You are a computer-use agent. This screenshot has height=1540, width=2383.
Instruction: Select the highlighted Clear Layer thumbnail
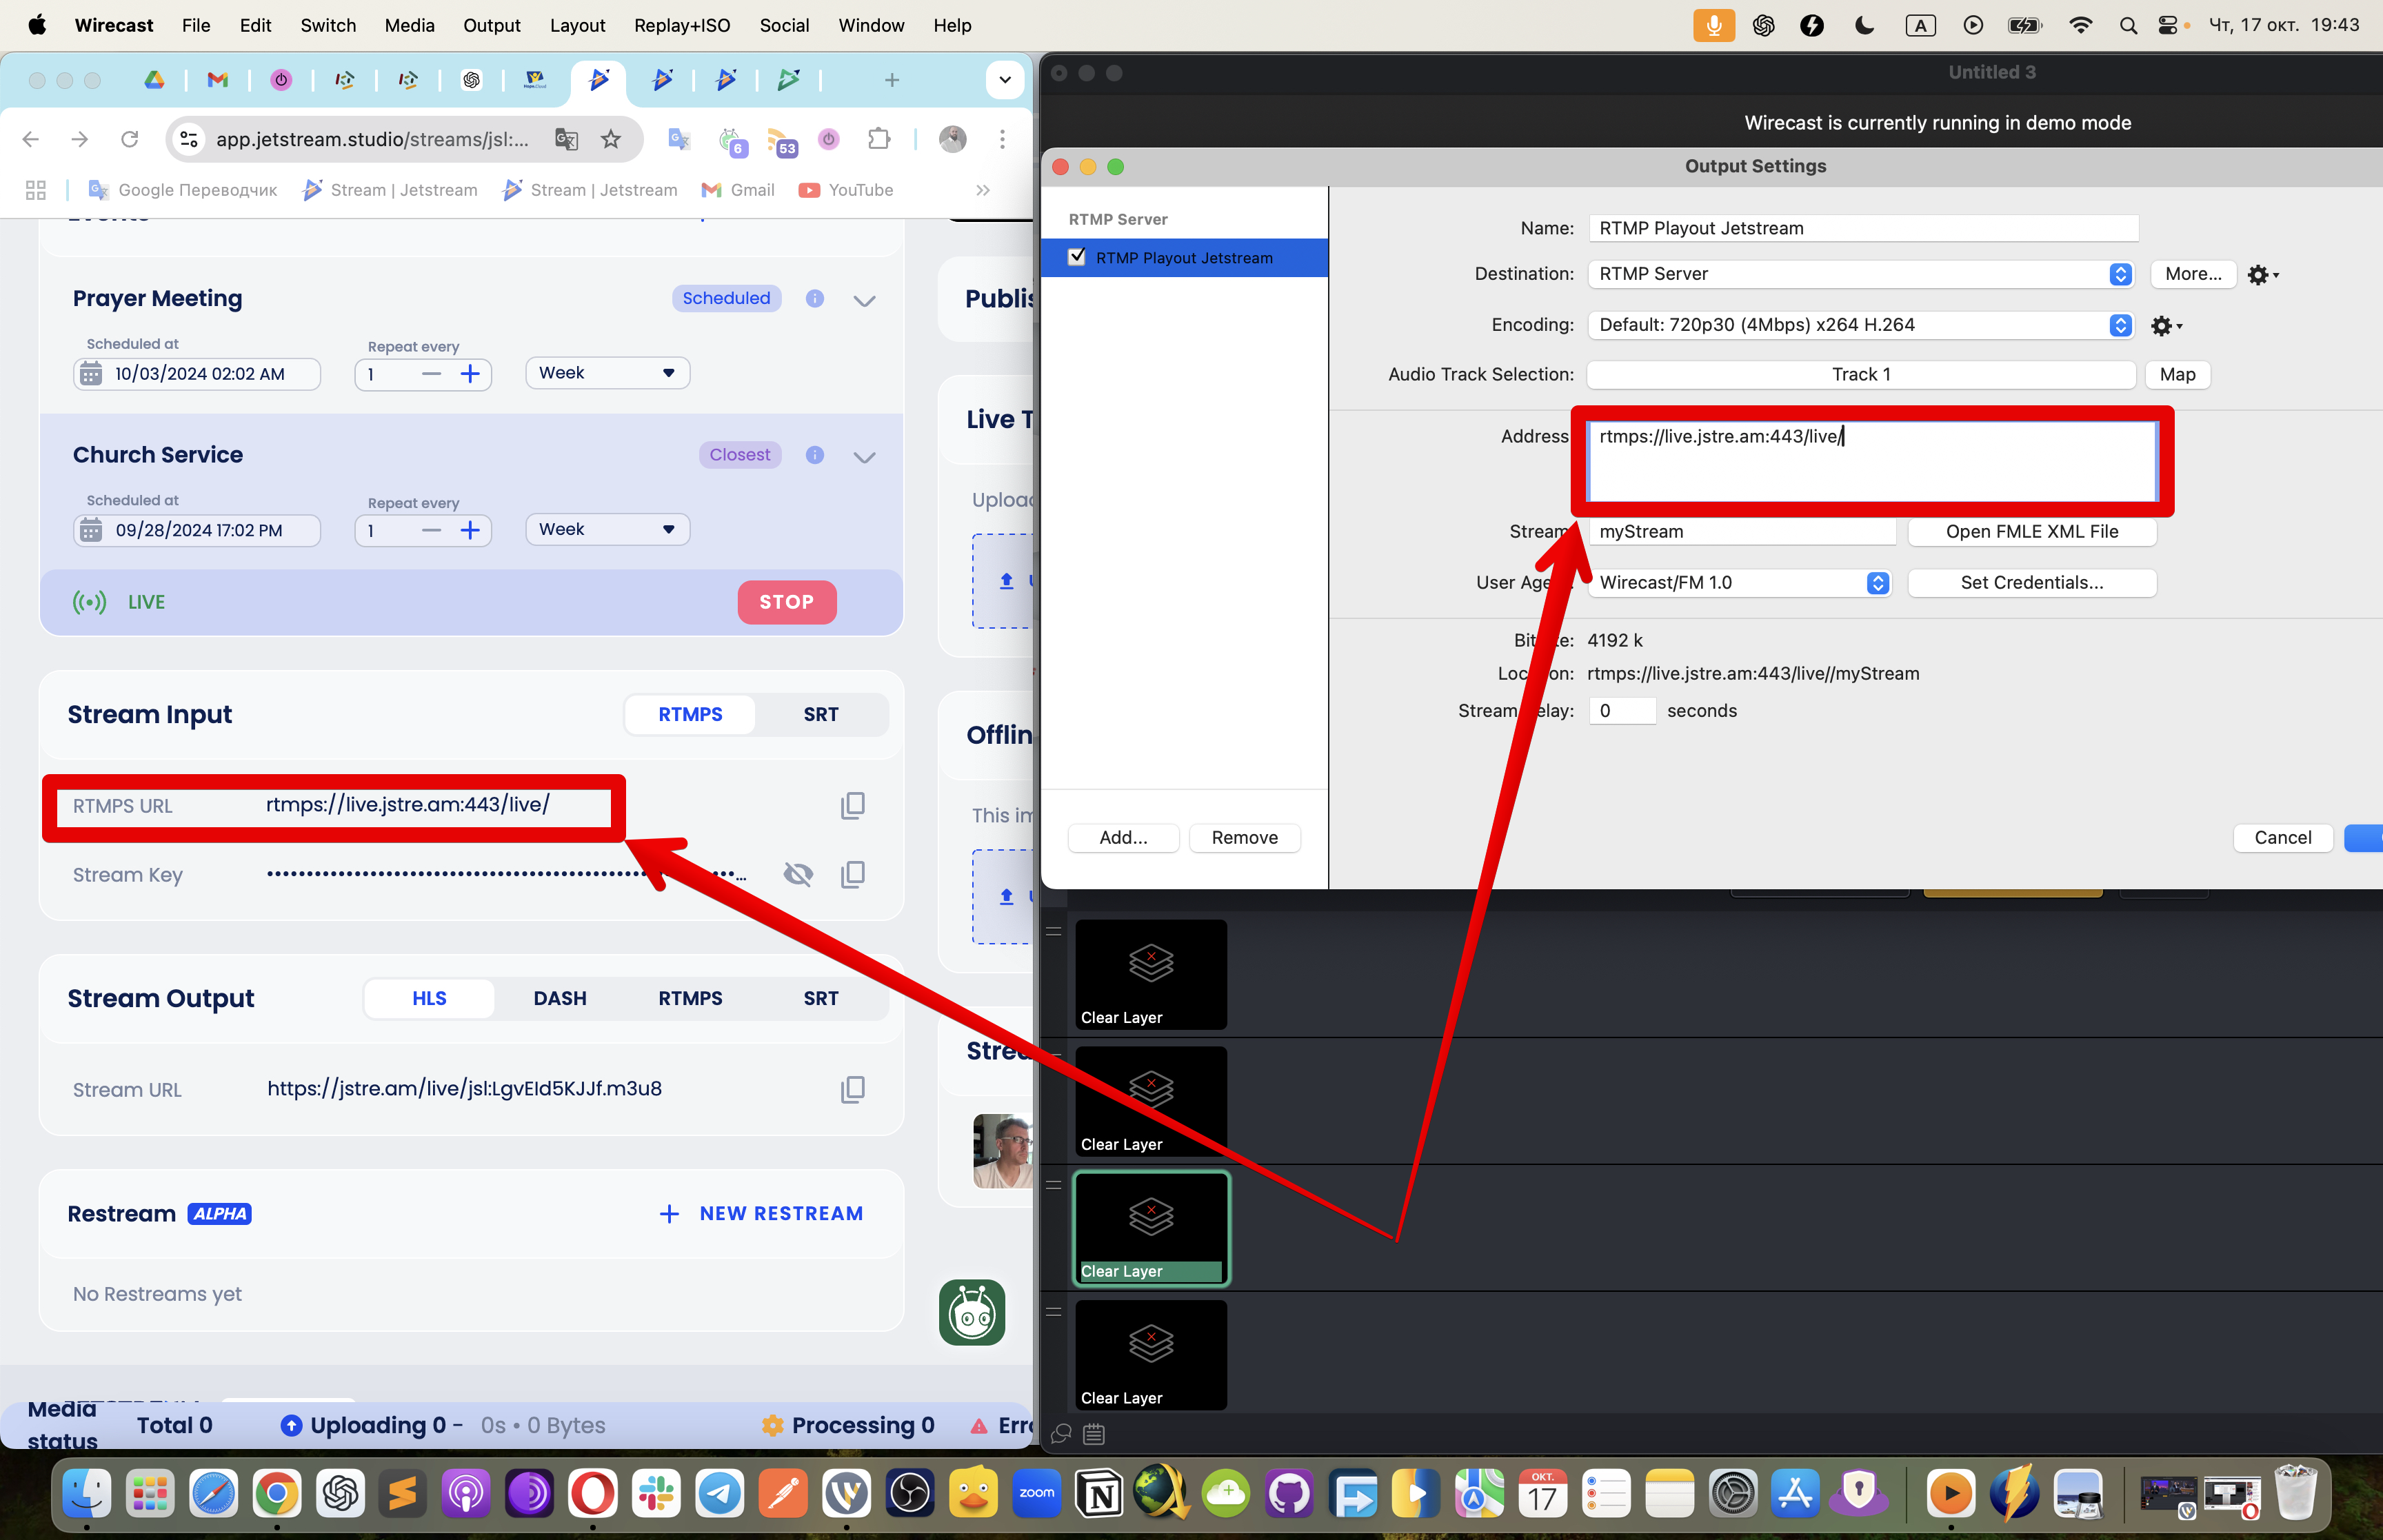[1151, 1228]
